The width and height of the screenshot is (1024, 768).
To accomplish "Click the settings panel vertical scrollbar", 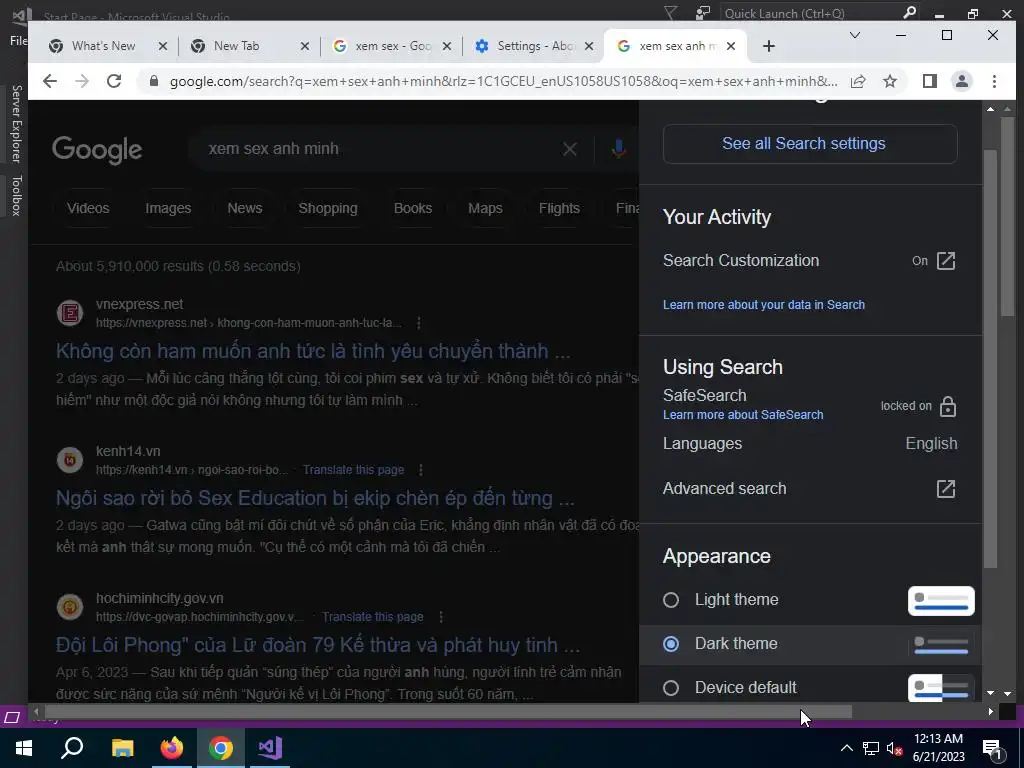I will (x=990, y=359).
